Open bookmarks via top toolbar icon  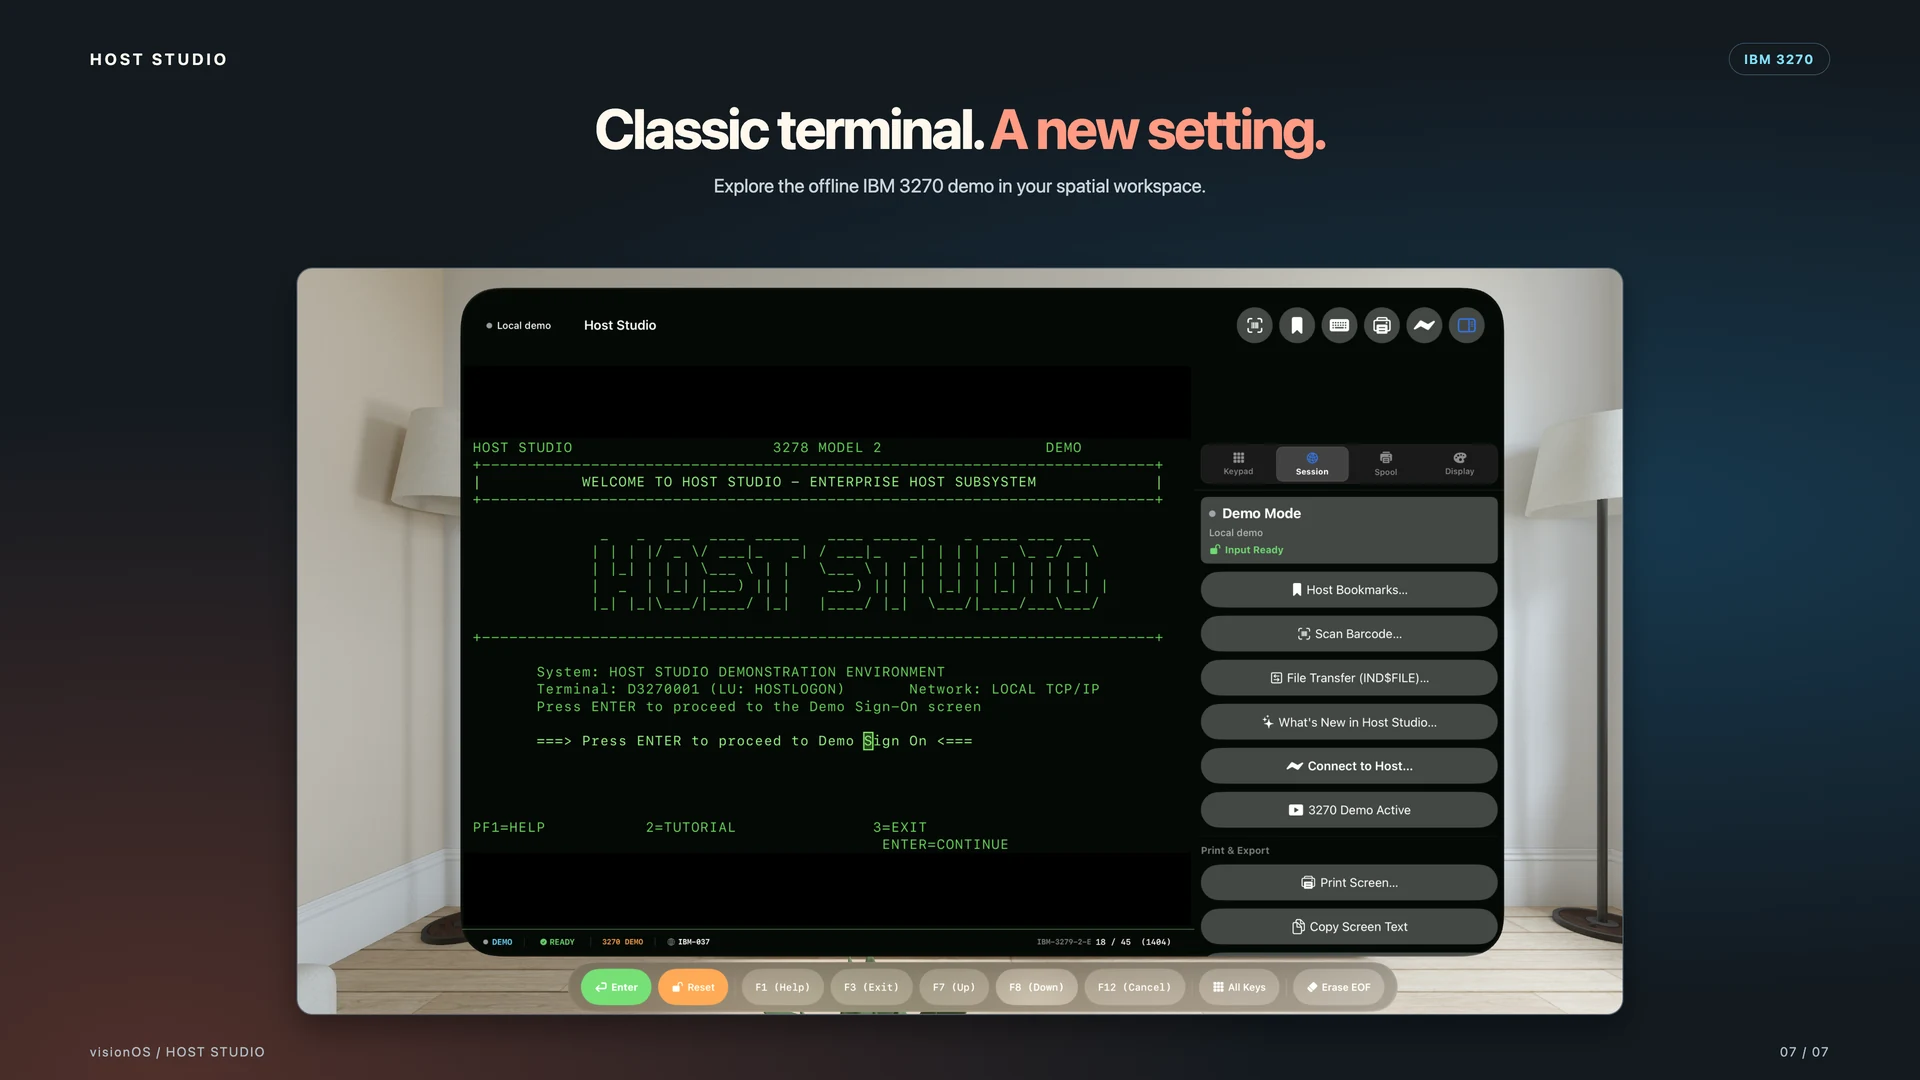click(1297, 326)
